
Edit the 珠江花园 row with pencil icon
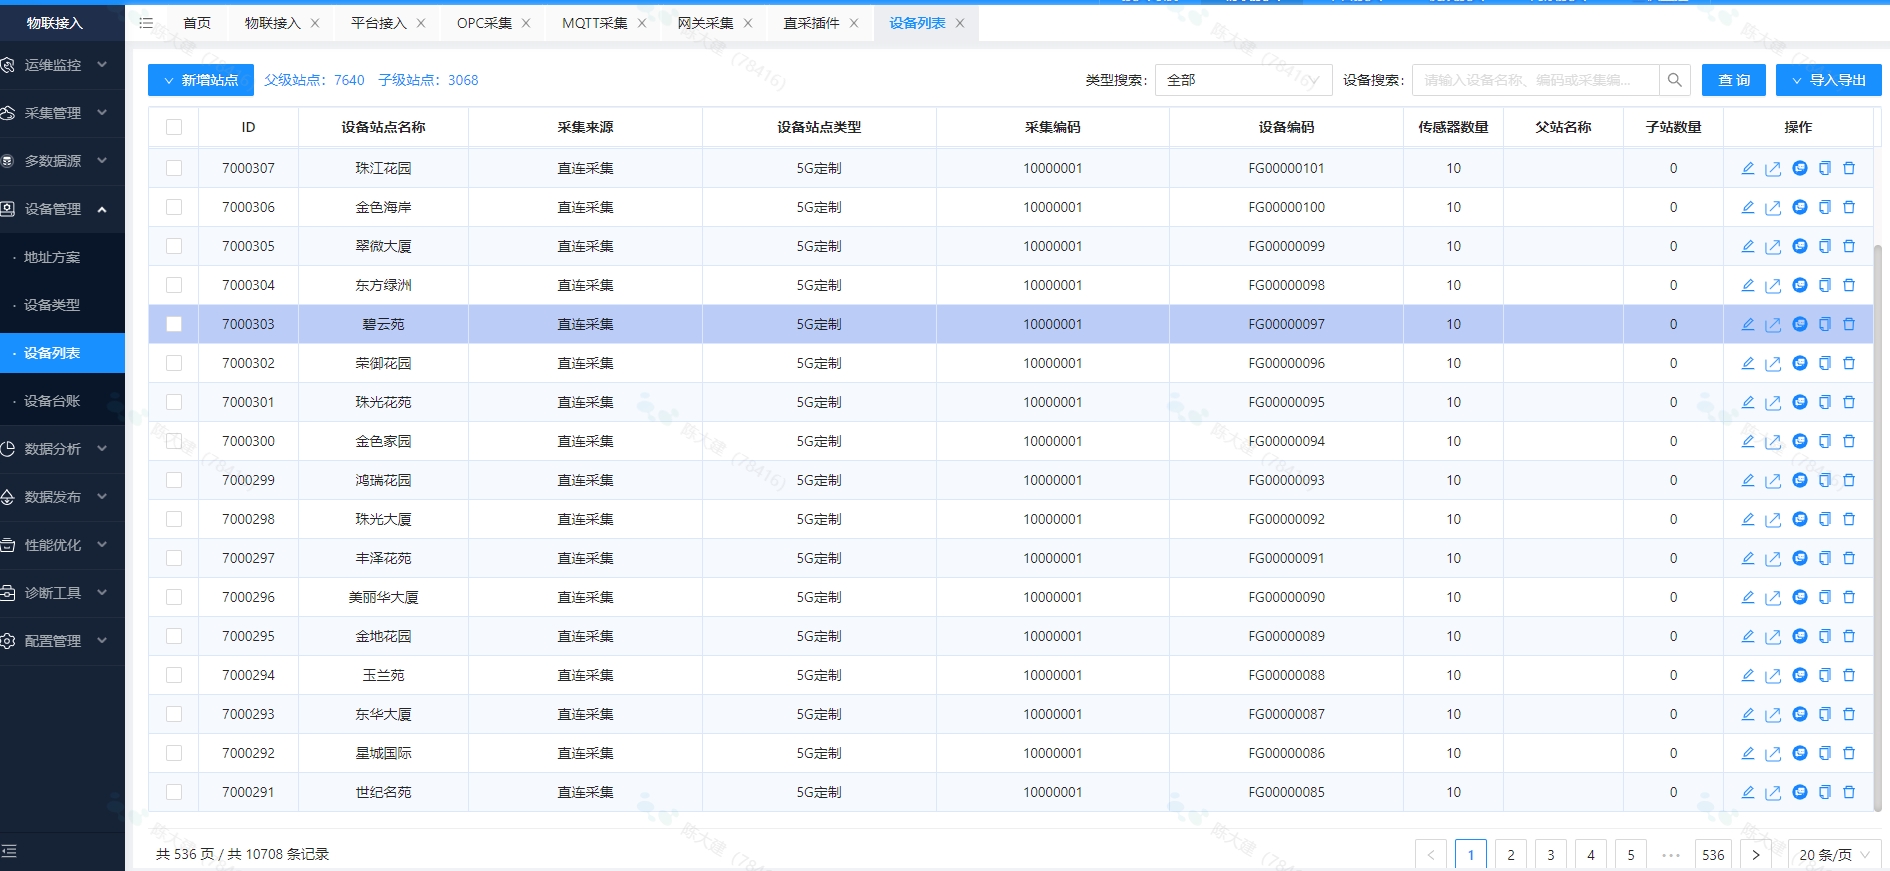click(1748, 168)
